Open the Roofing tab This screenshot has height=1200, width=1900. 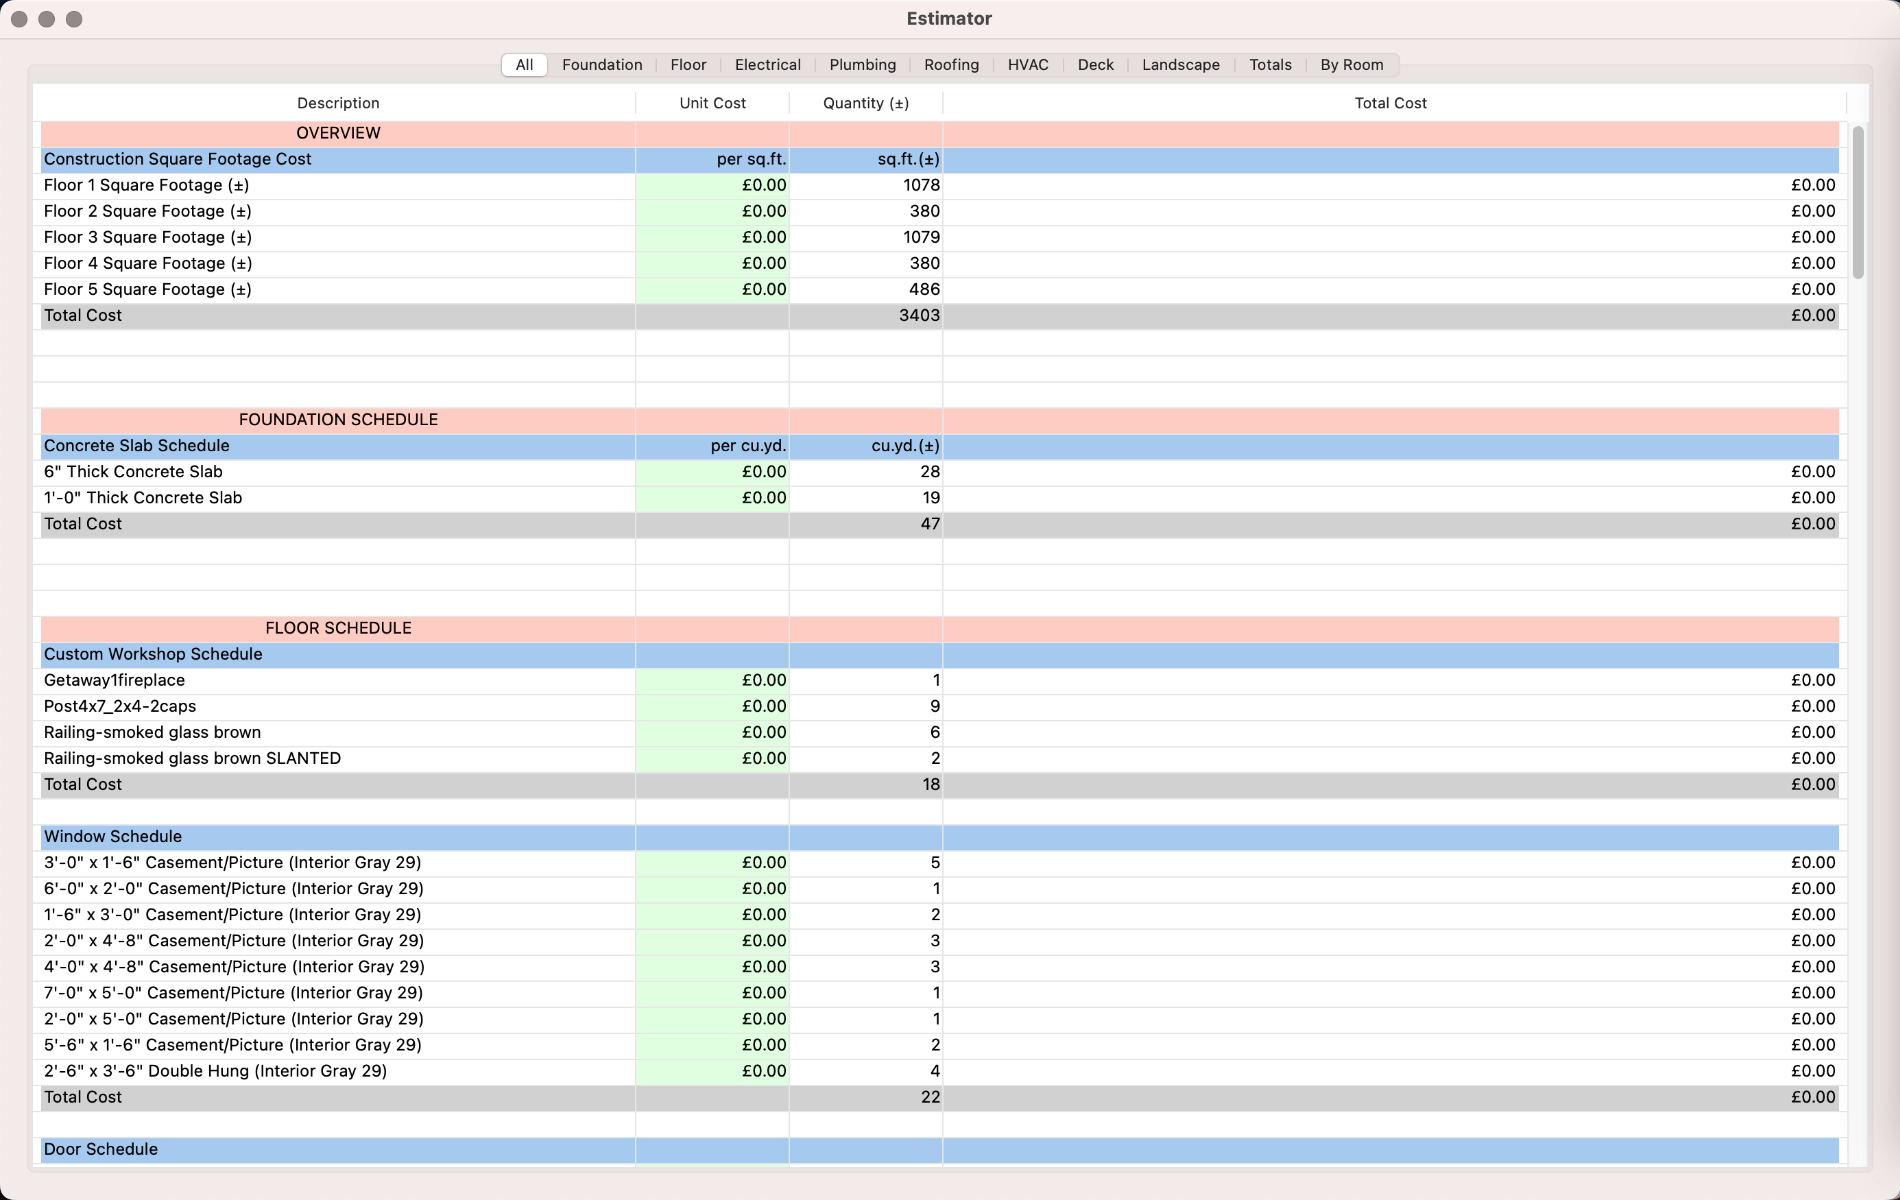pos(951,64)
